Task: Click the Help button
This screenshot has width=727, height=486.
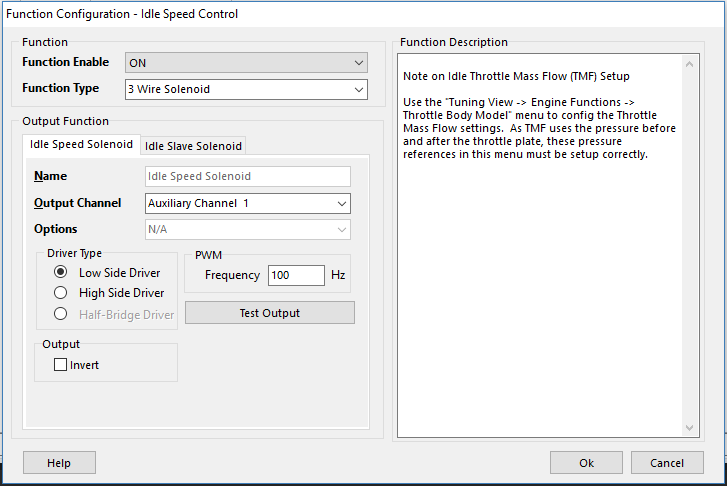Action: click(59, 463)
